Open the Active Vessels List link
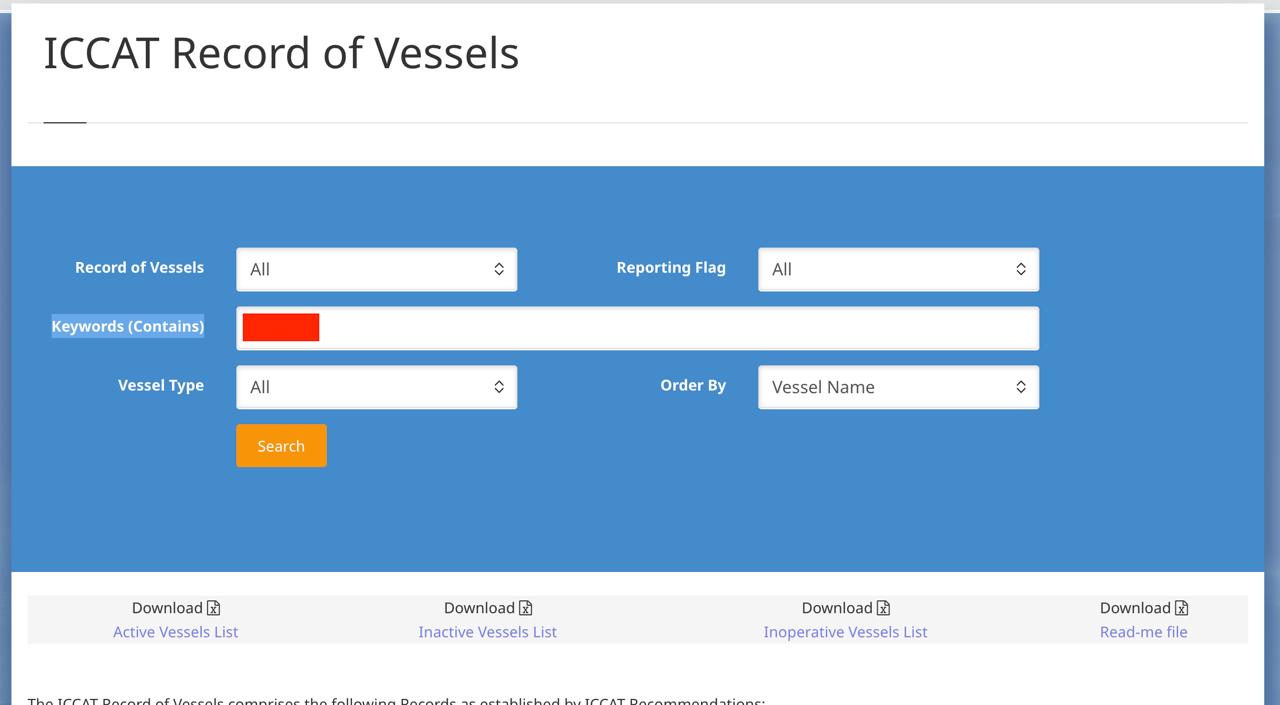Viewport: 1280px width, 705px height. (175, 632)
